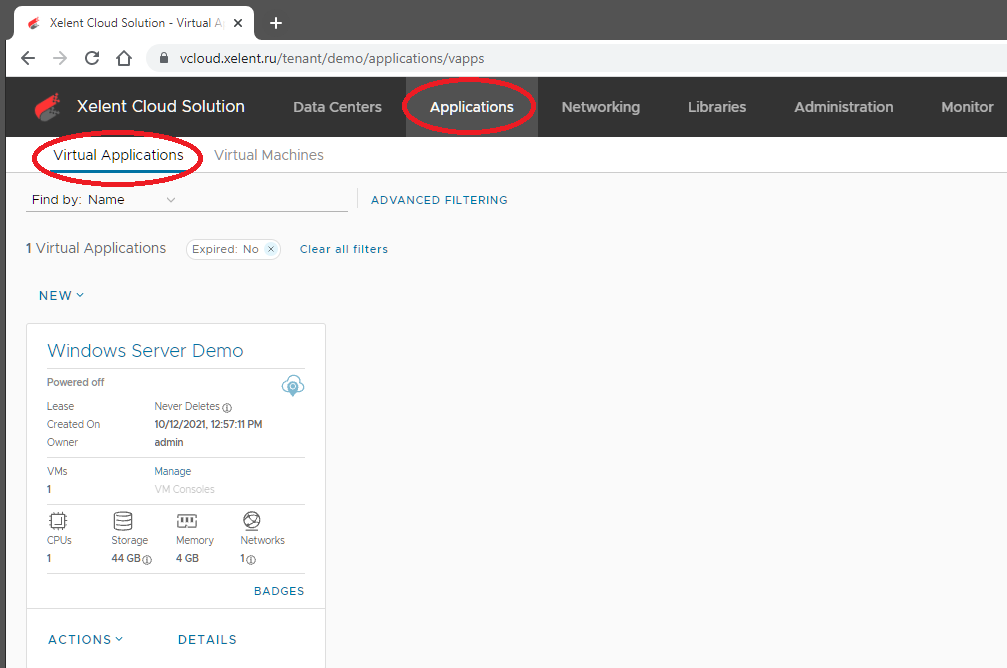Click Clear all filters
Viewport: 1007px width, 668px height.
pos(344,249)
